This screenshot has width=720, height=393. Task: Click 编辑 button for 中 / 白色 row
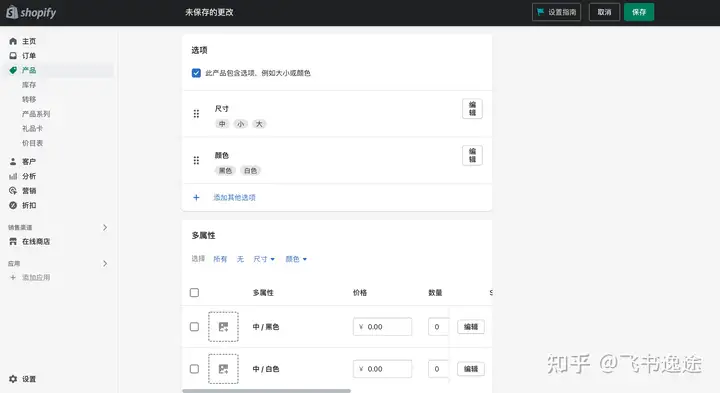(x=471, y=369)
